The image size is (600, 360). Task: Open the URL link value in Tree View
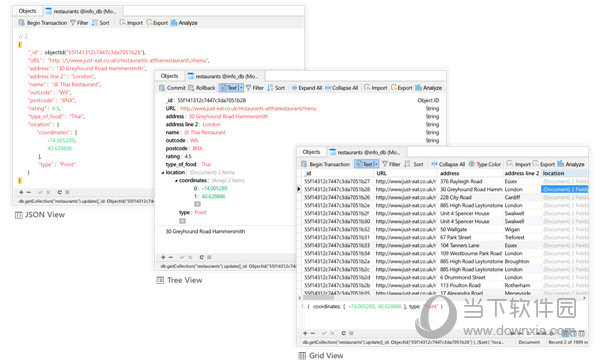tap(248, 109)
